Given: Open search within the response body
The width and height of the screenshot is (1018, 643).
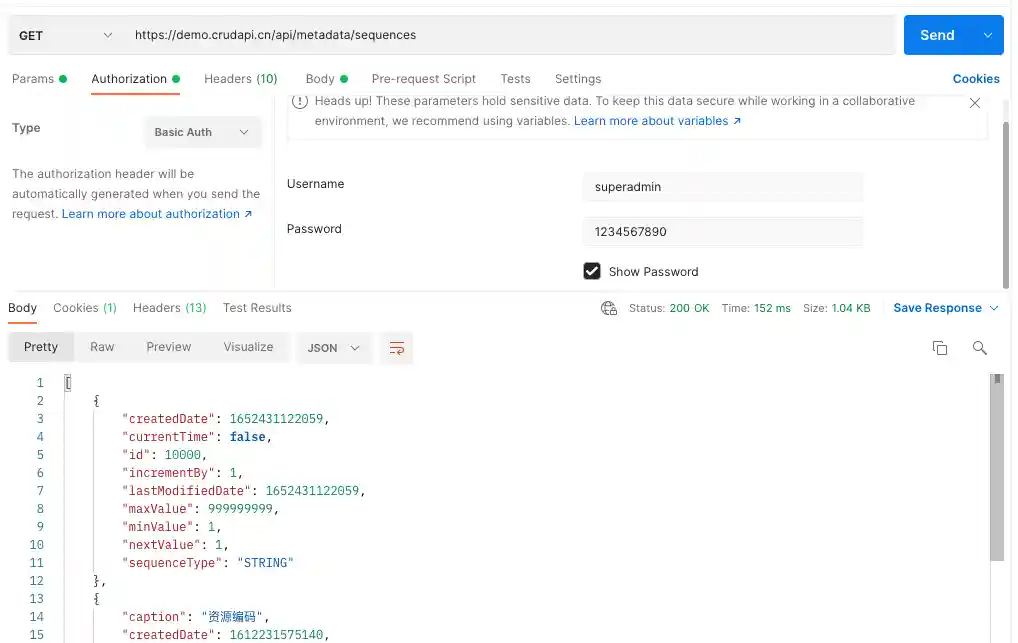Looking at the screenshot, I should click(979, 347).
